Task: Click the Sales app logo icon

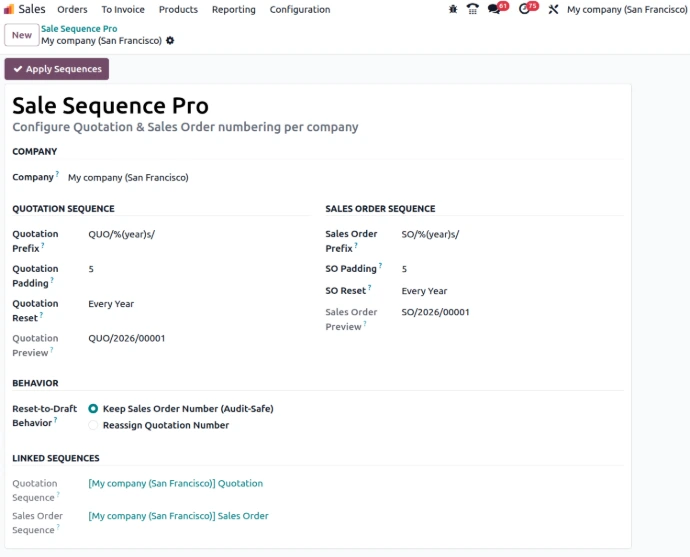Action: tap(9, 9)
